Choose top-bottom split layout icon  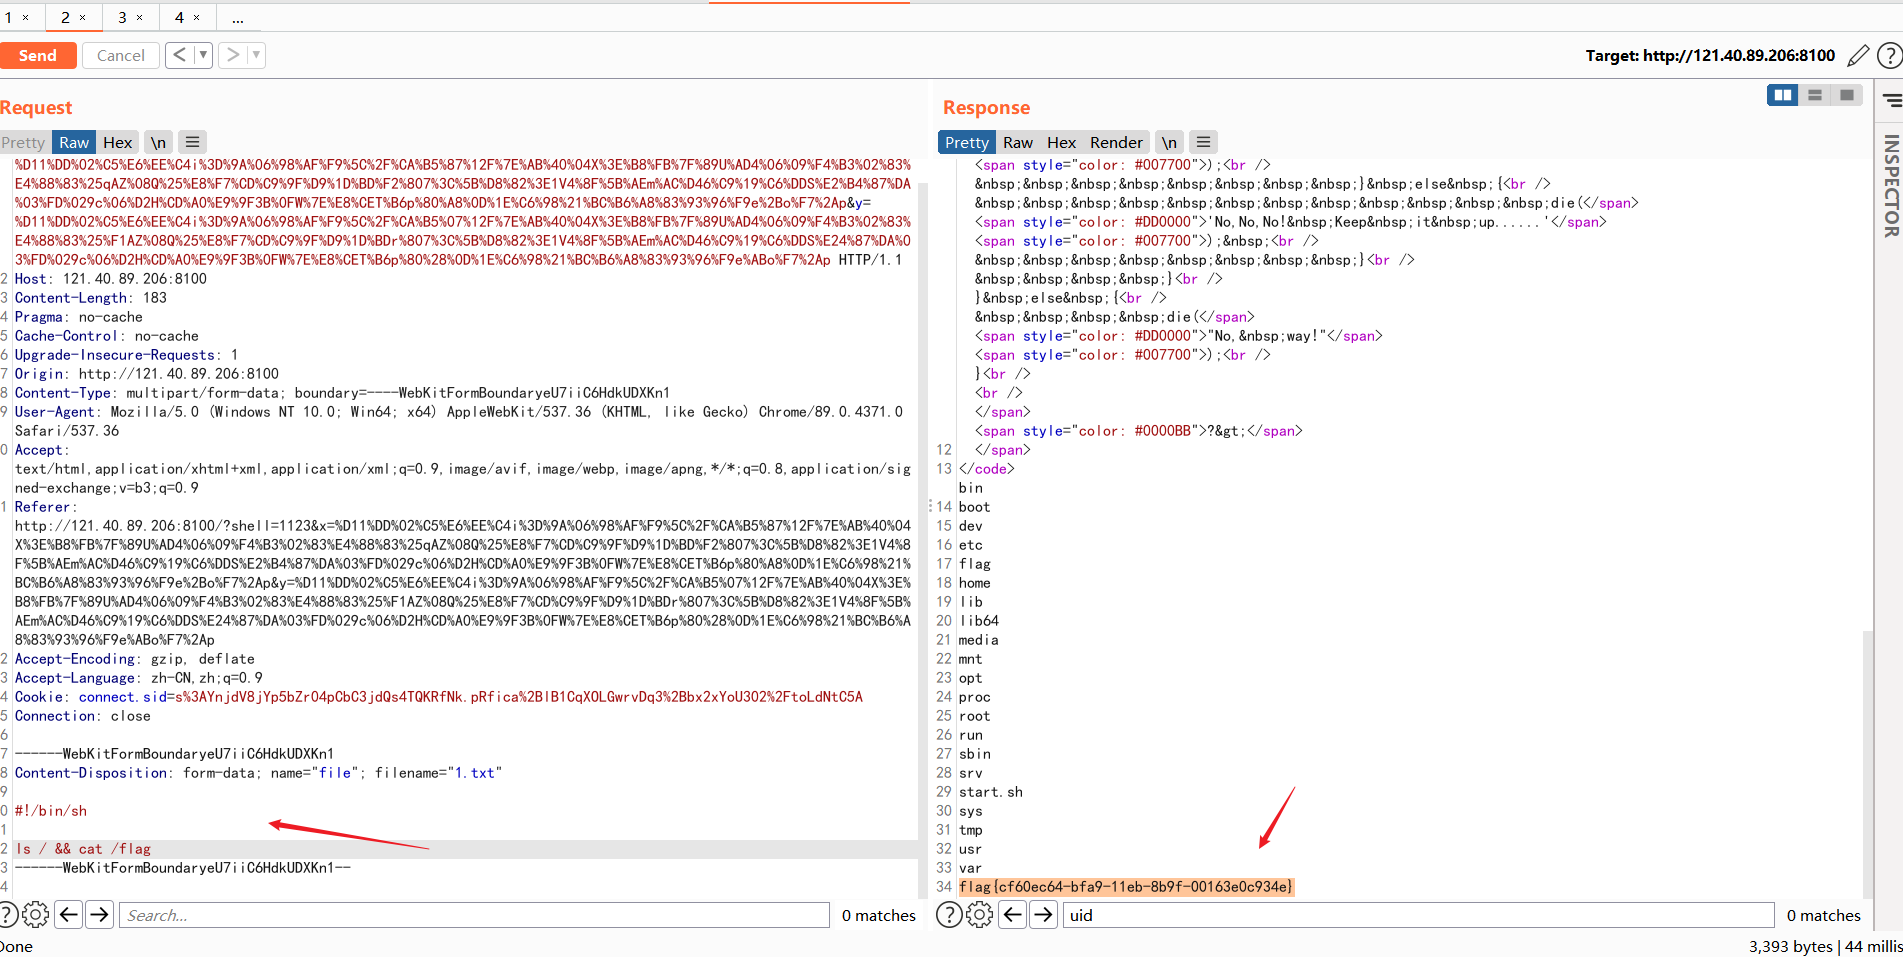(1815, 95)
